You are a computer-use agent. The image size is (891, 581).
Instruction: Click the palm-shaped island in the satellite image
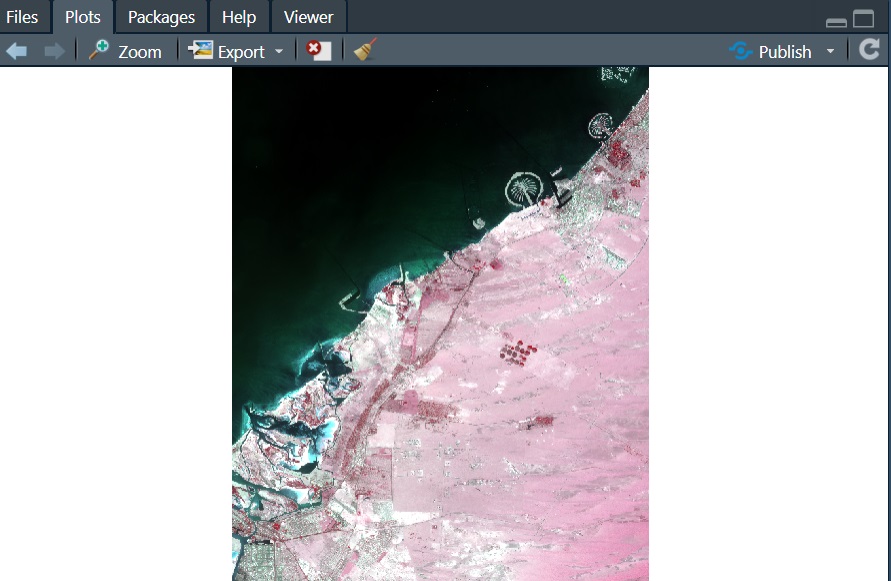[523, 187]
